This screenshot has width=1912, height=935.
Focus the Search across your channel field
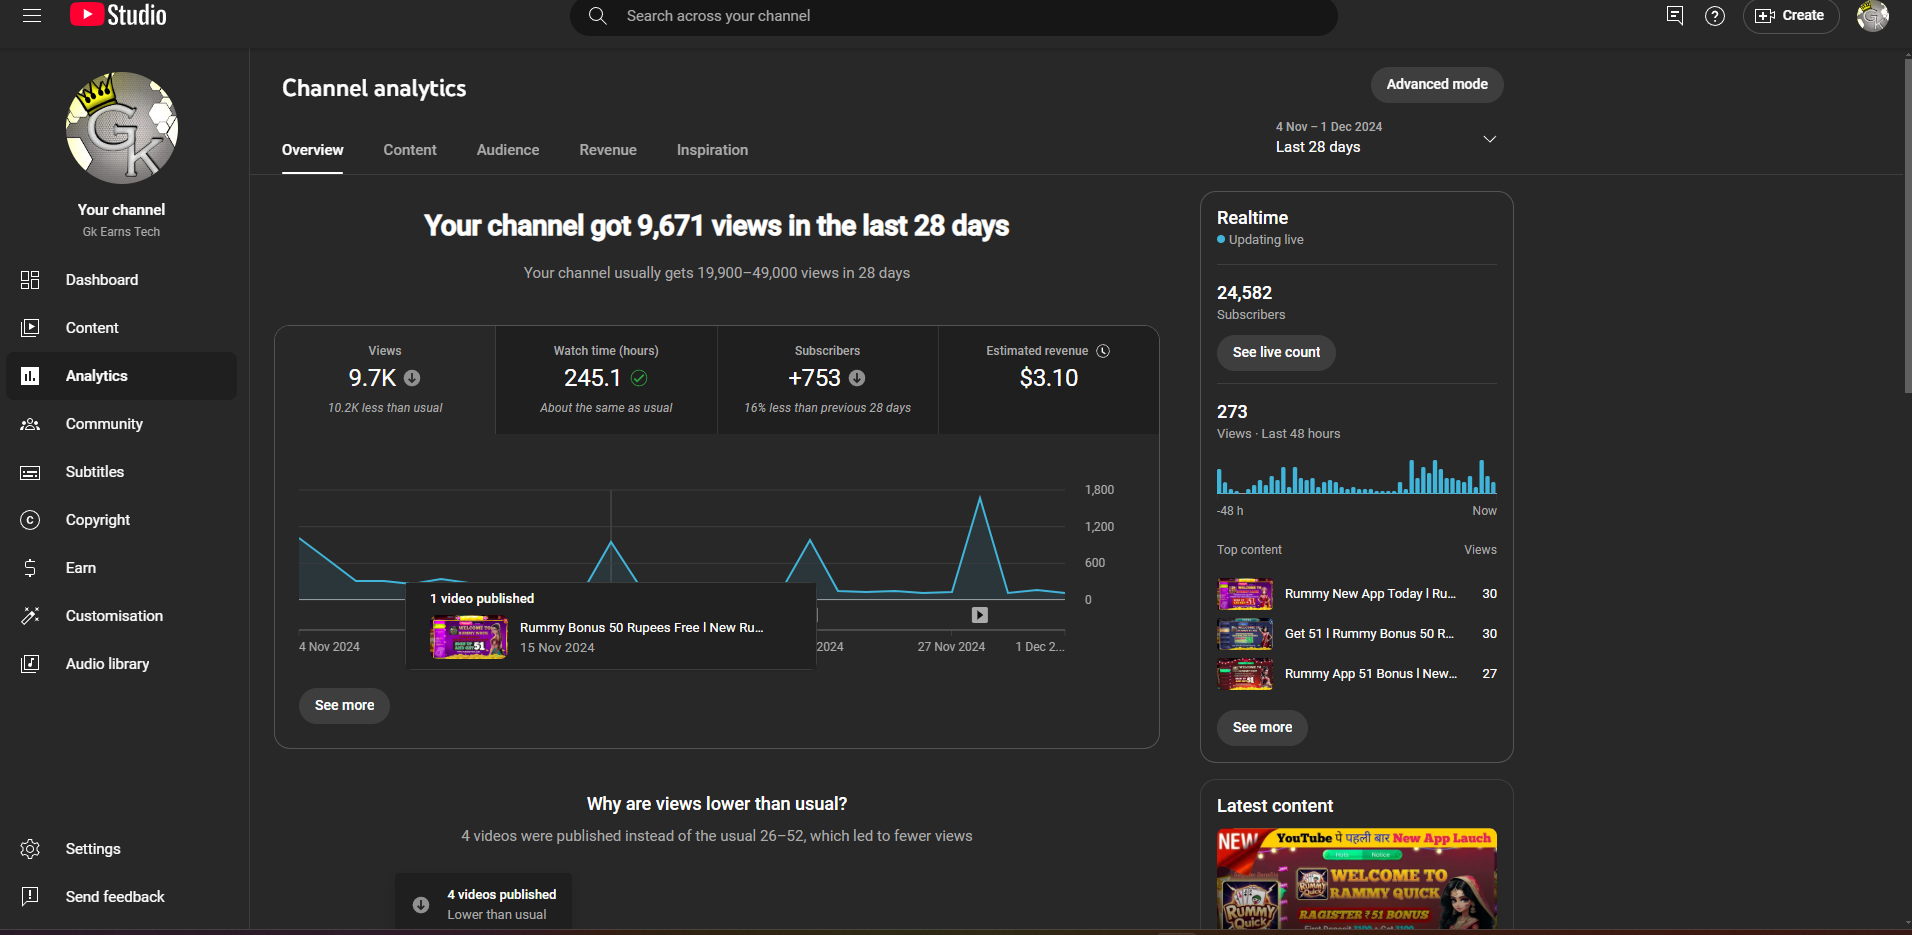coord(953,16)
